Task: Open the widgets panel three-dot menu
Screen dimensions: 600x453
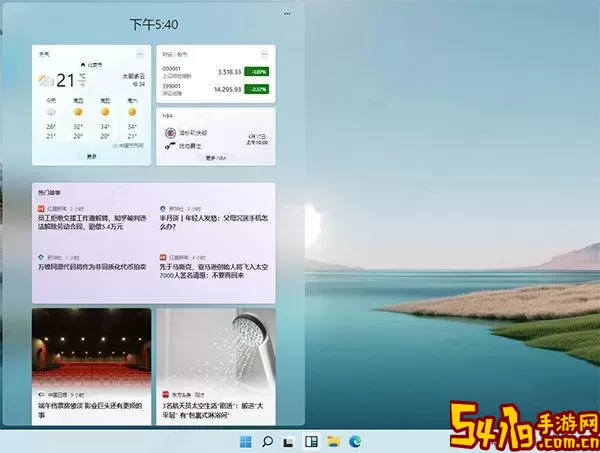Action: [x=287, y=13]
